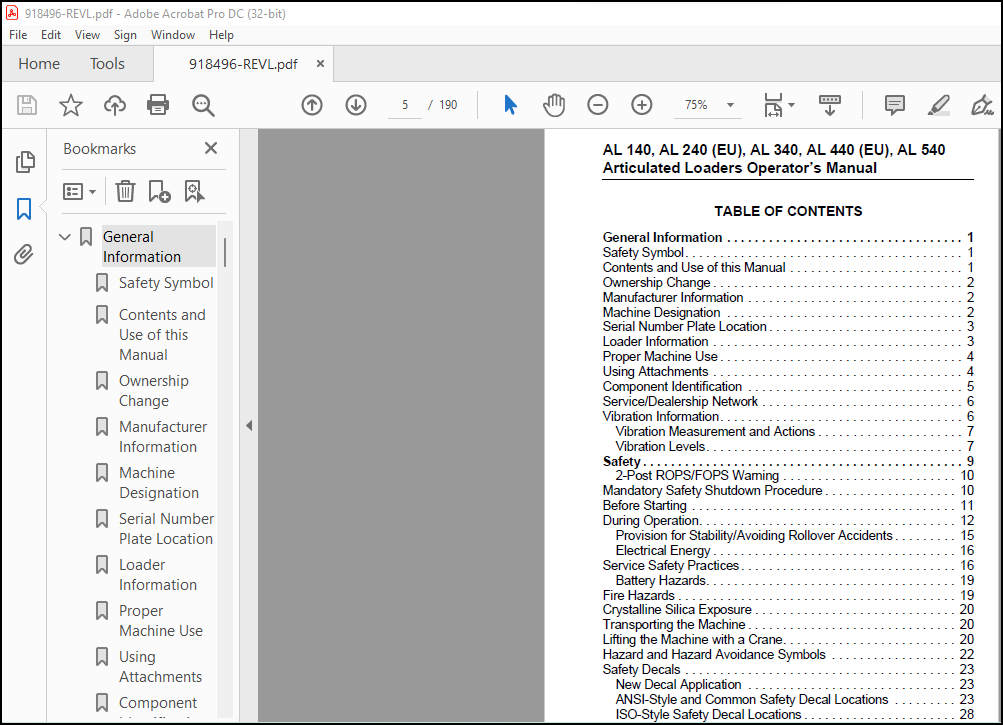This screenshot has width=1003, height=725.
Task: Open the zoom level 75% dropdown
Action: pos(730,105)
